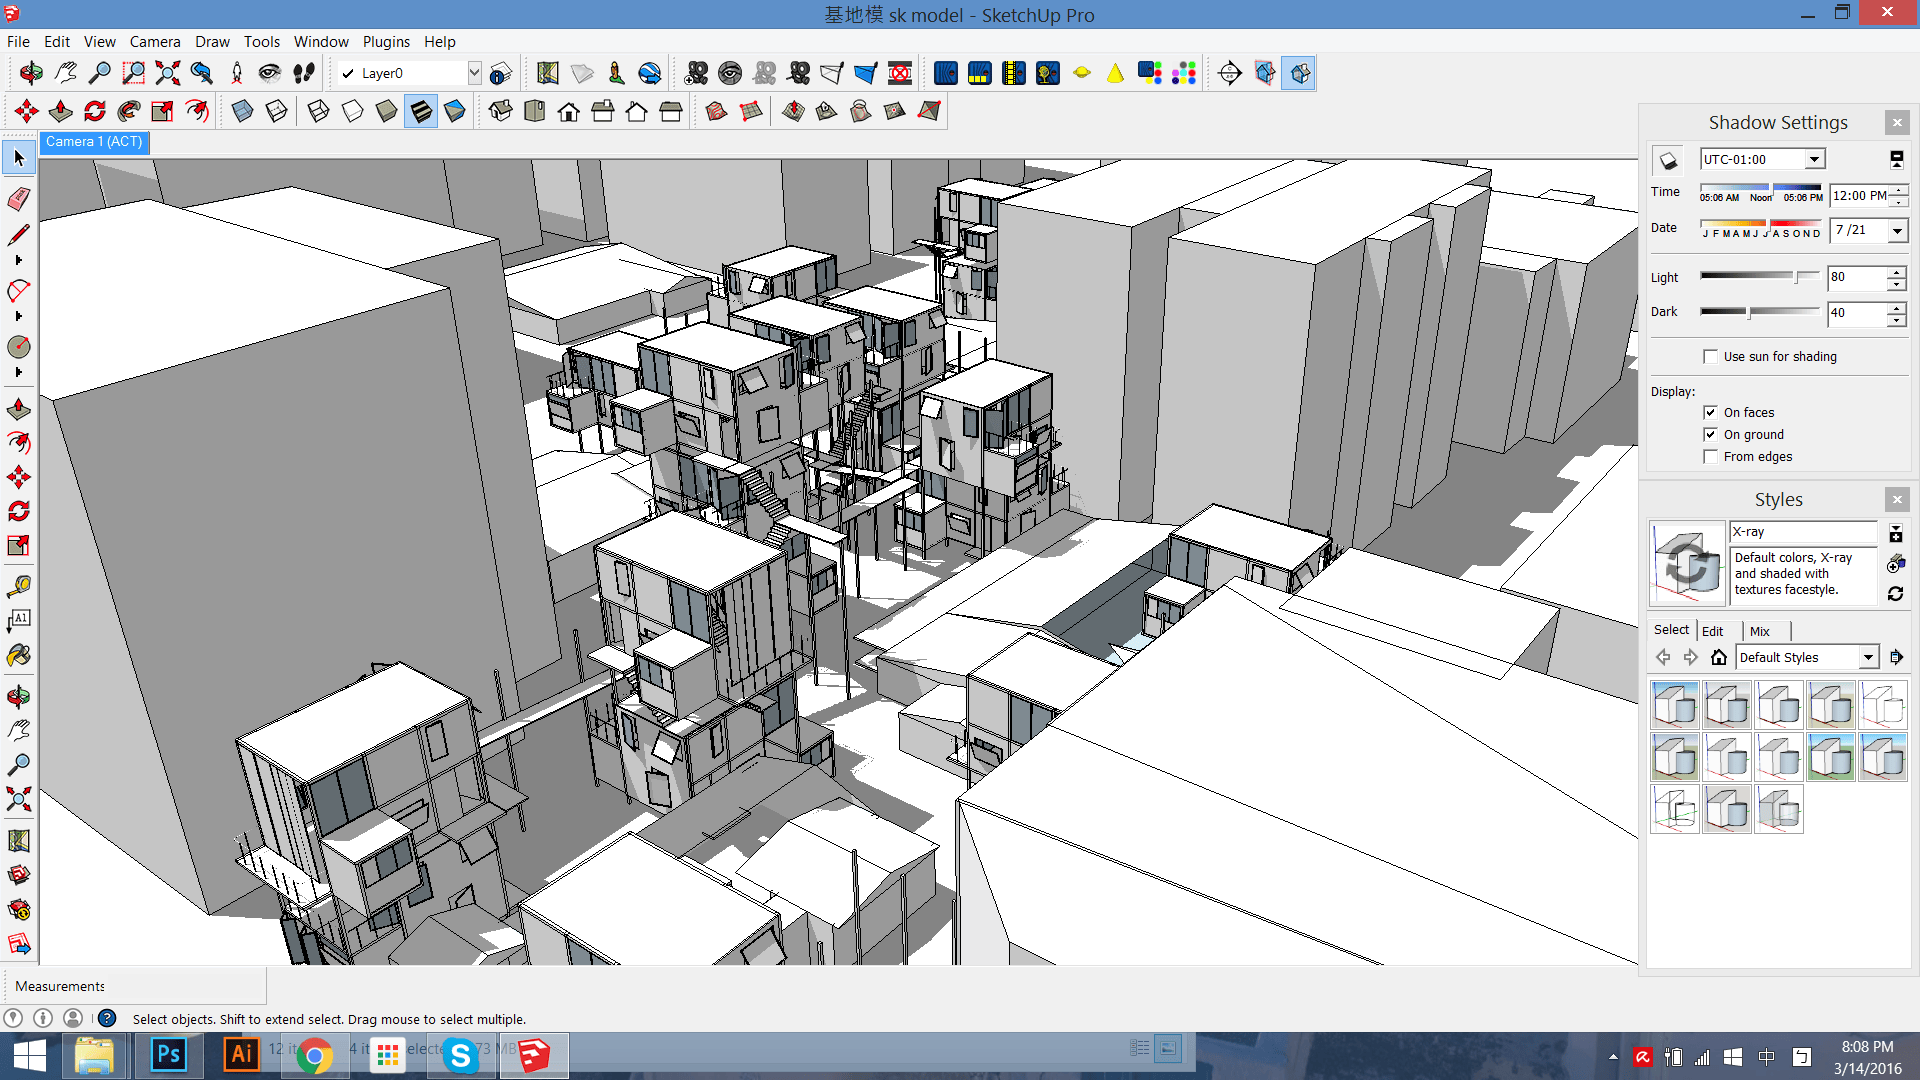Image resolution: width=1920 pixels, height=1080 pixels.
Task: Open the Plugins menu
Action: 386,42
